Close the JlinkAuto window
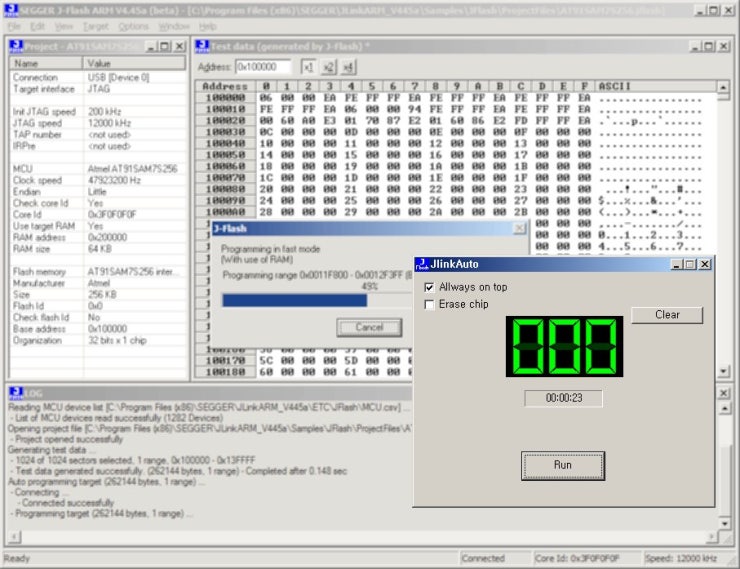This screenshot has width=740, height=569. tap(705, 264)
